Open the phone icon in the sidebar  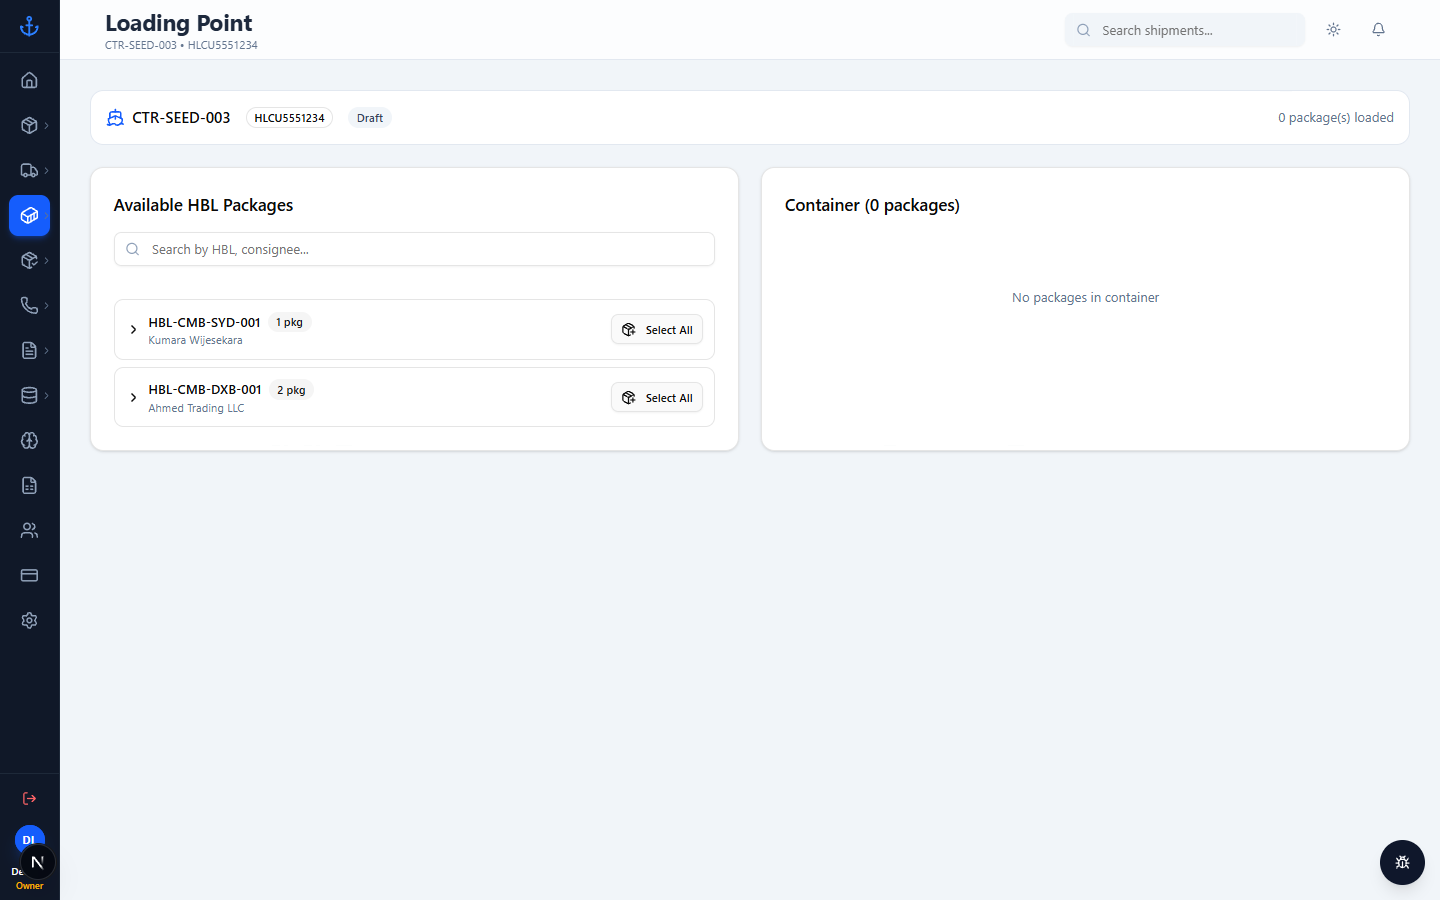pyautogui.click(x=29, y=305)
